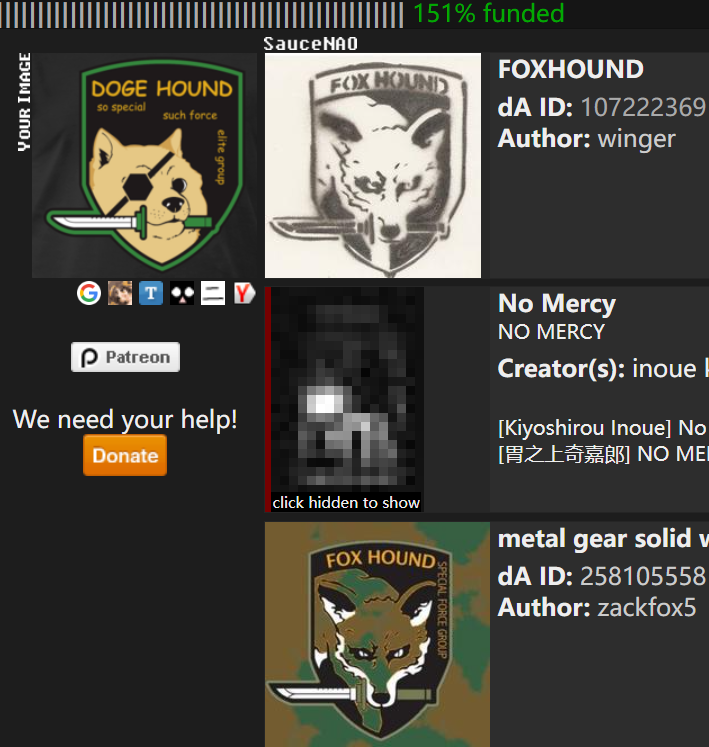The image size is (709, 747).
Task: Open the uploaded Doge Hound image
Action: point(144,165)
